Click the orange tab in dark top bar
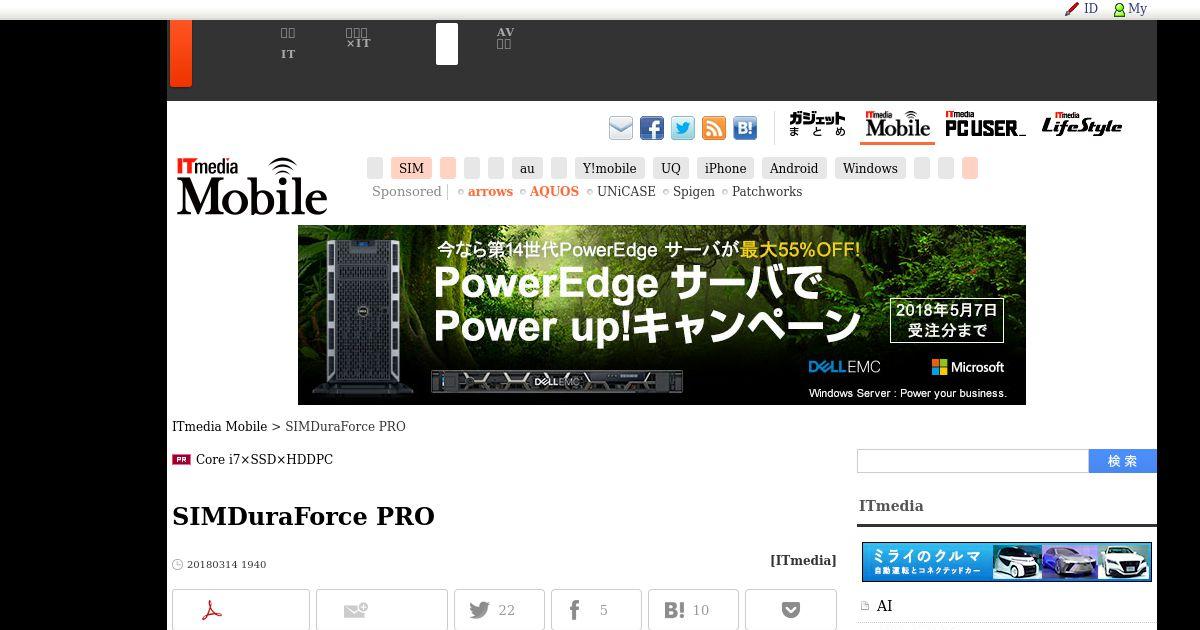 click(x=181, y=53)
